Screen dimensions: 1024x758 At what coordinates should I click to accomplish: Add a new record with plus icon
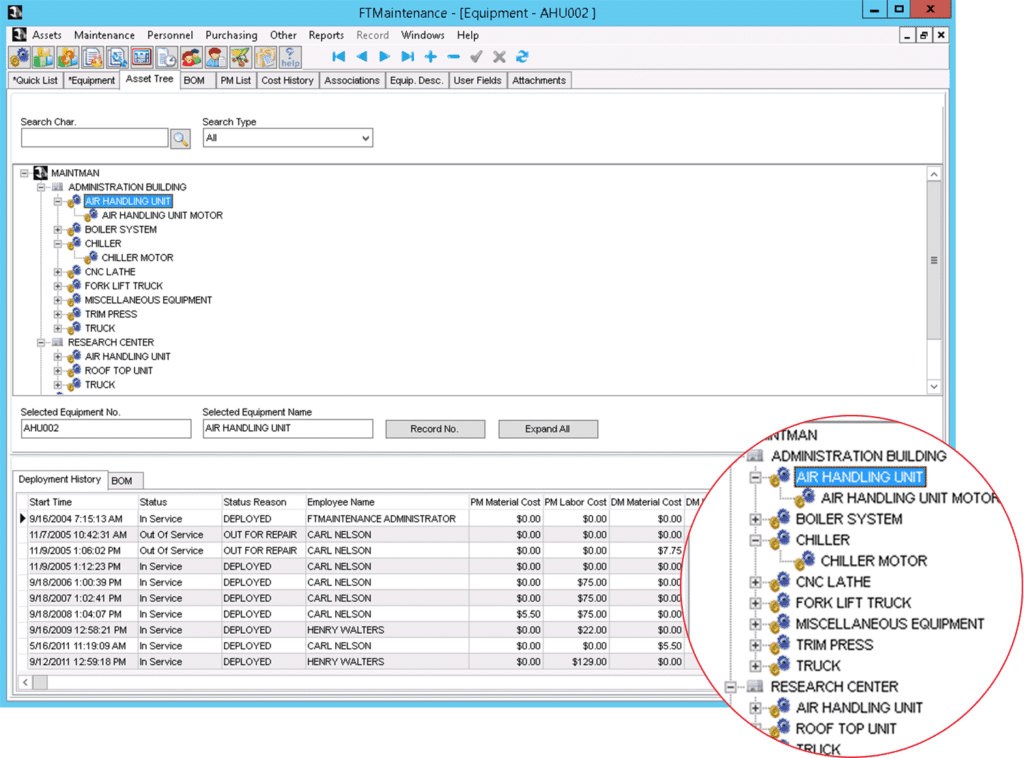coord(430,57)
